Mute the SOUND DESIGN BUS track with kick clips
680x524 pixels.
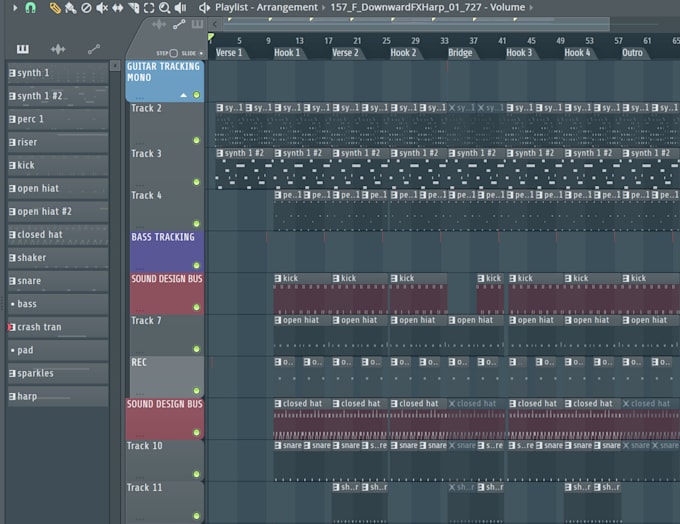196,307
